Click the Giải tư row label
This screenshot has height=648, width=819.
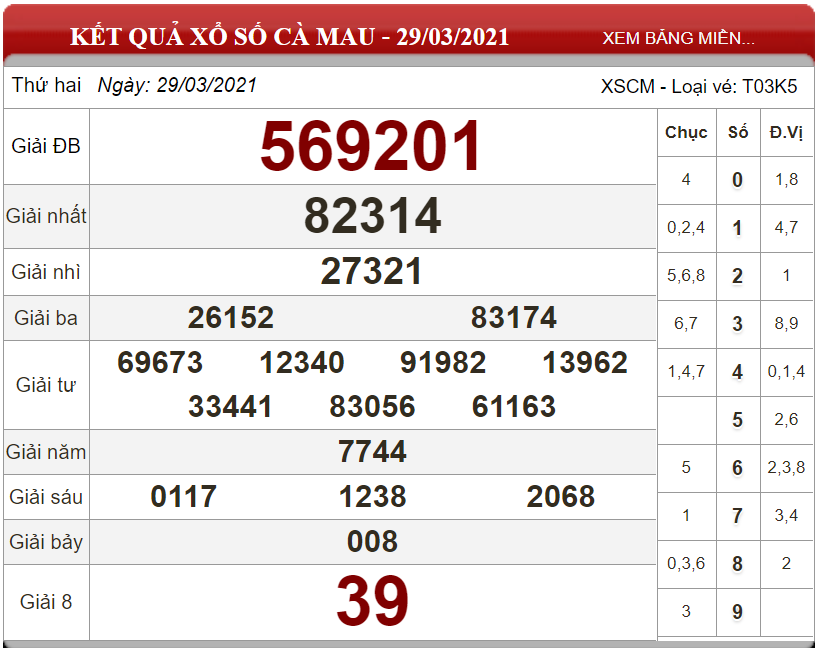[x=46, y=385]
